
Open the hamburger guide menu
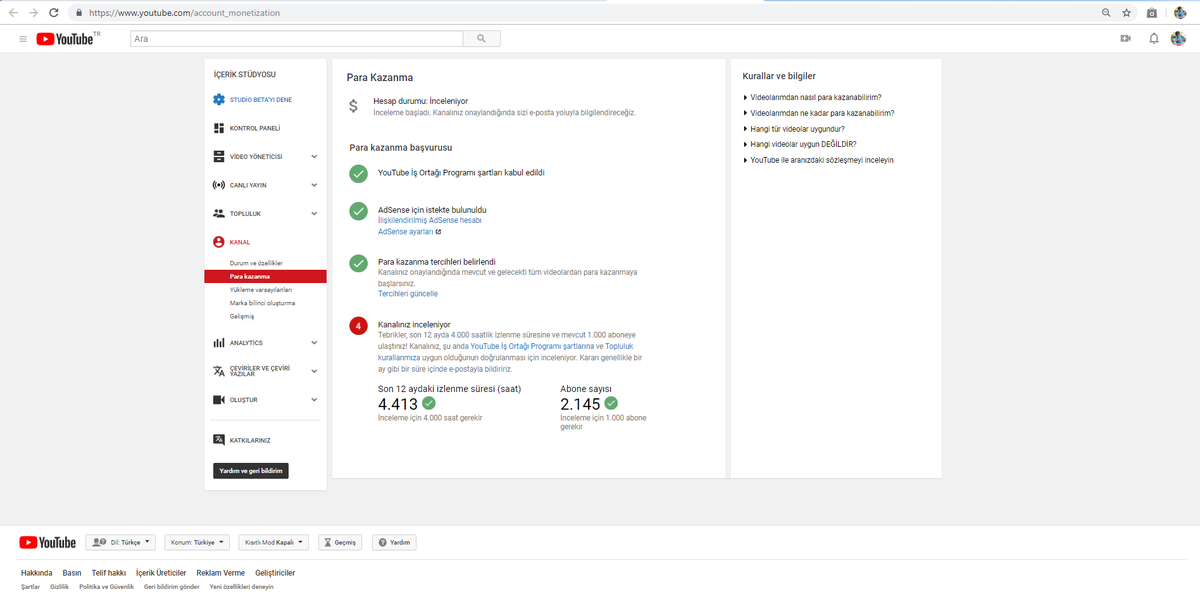(x=23, y=38)
